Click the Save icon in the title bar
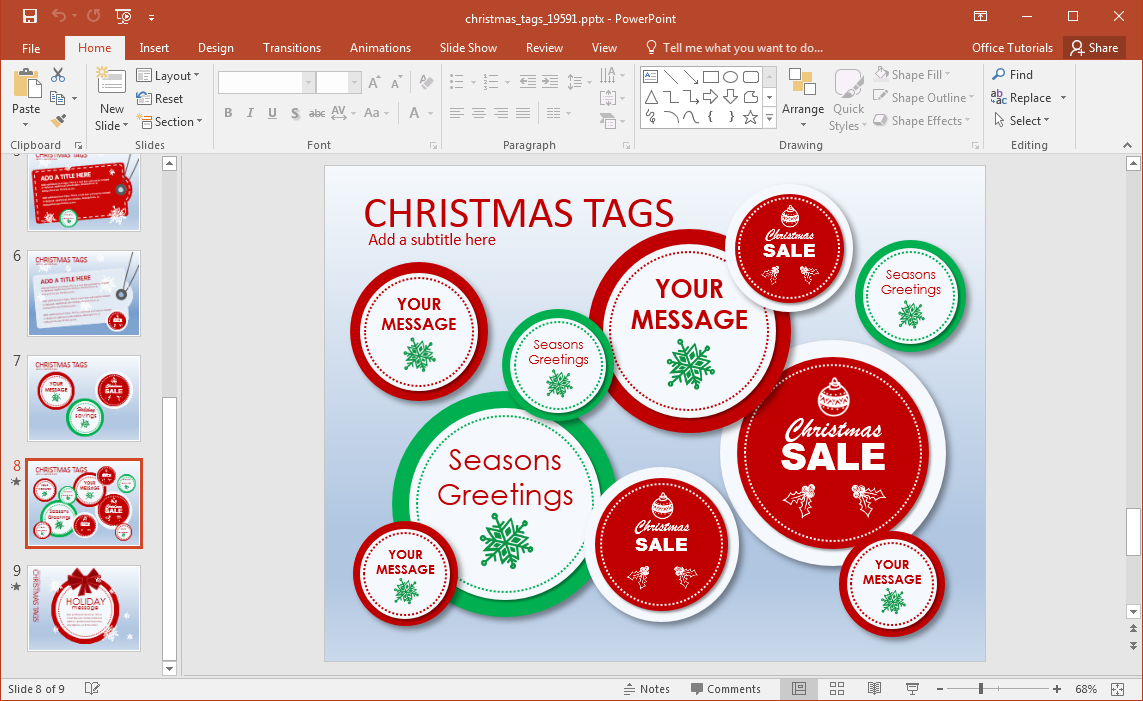Image resolution: width=1143 pixels, height=701 pixels. (x=30, y=16)
